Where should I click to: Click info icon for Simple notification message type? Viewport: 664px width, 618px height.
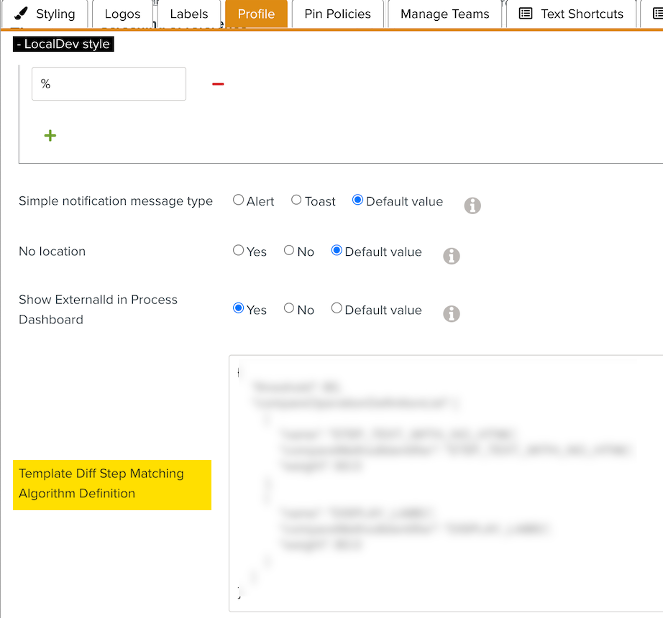click(472, 205)
